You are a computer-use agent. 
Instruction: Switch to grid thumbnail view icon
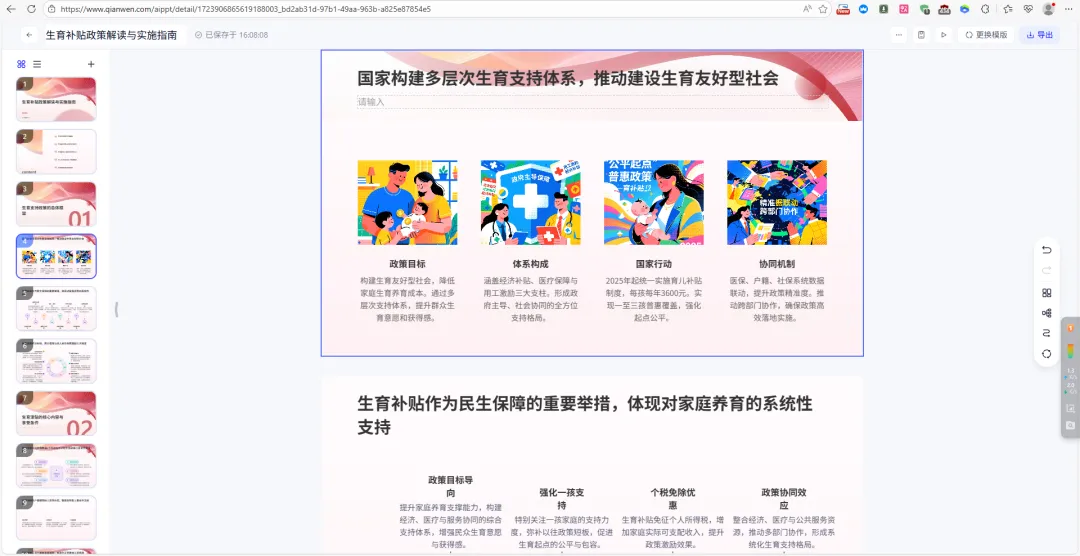click(x=21, y=64)
